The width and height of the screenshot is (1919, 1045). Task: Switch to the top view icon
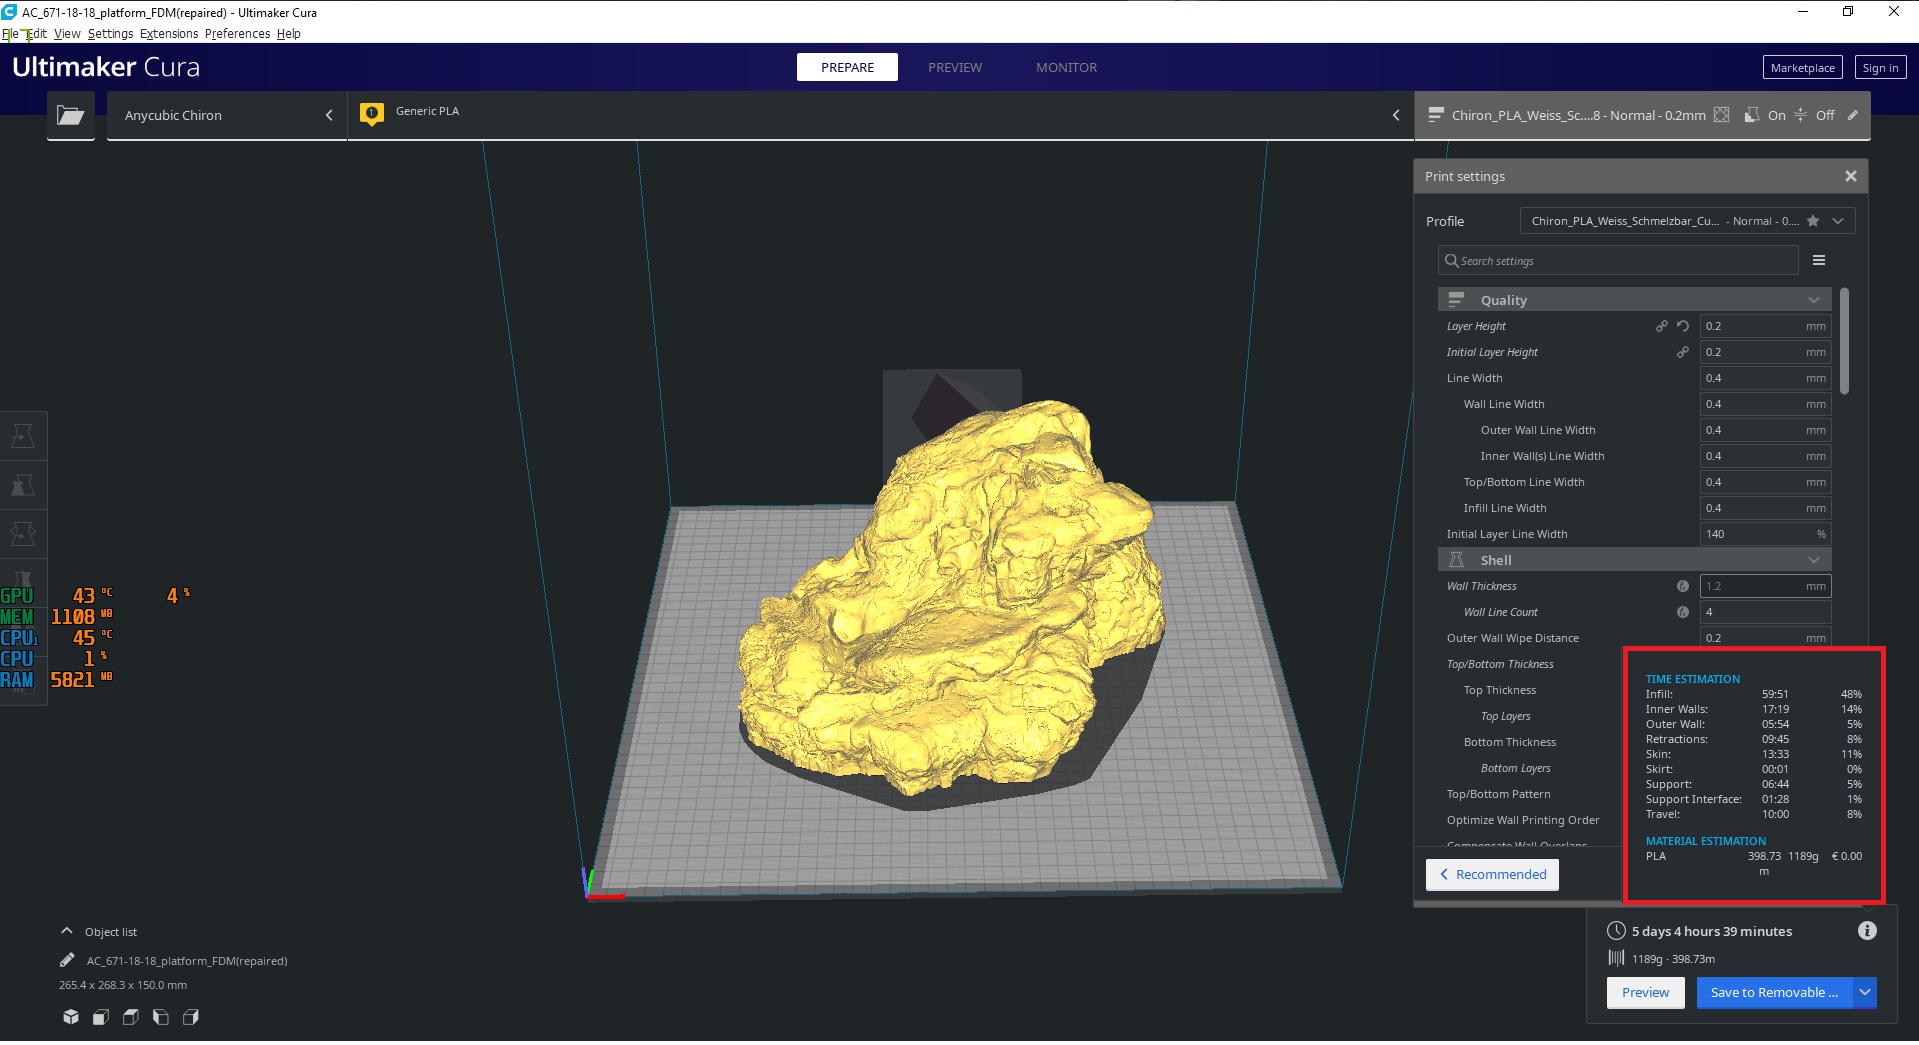point(130,1017)
